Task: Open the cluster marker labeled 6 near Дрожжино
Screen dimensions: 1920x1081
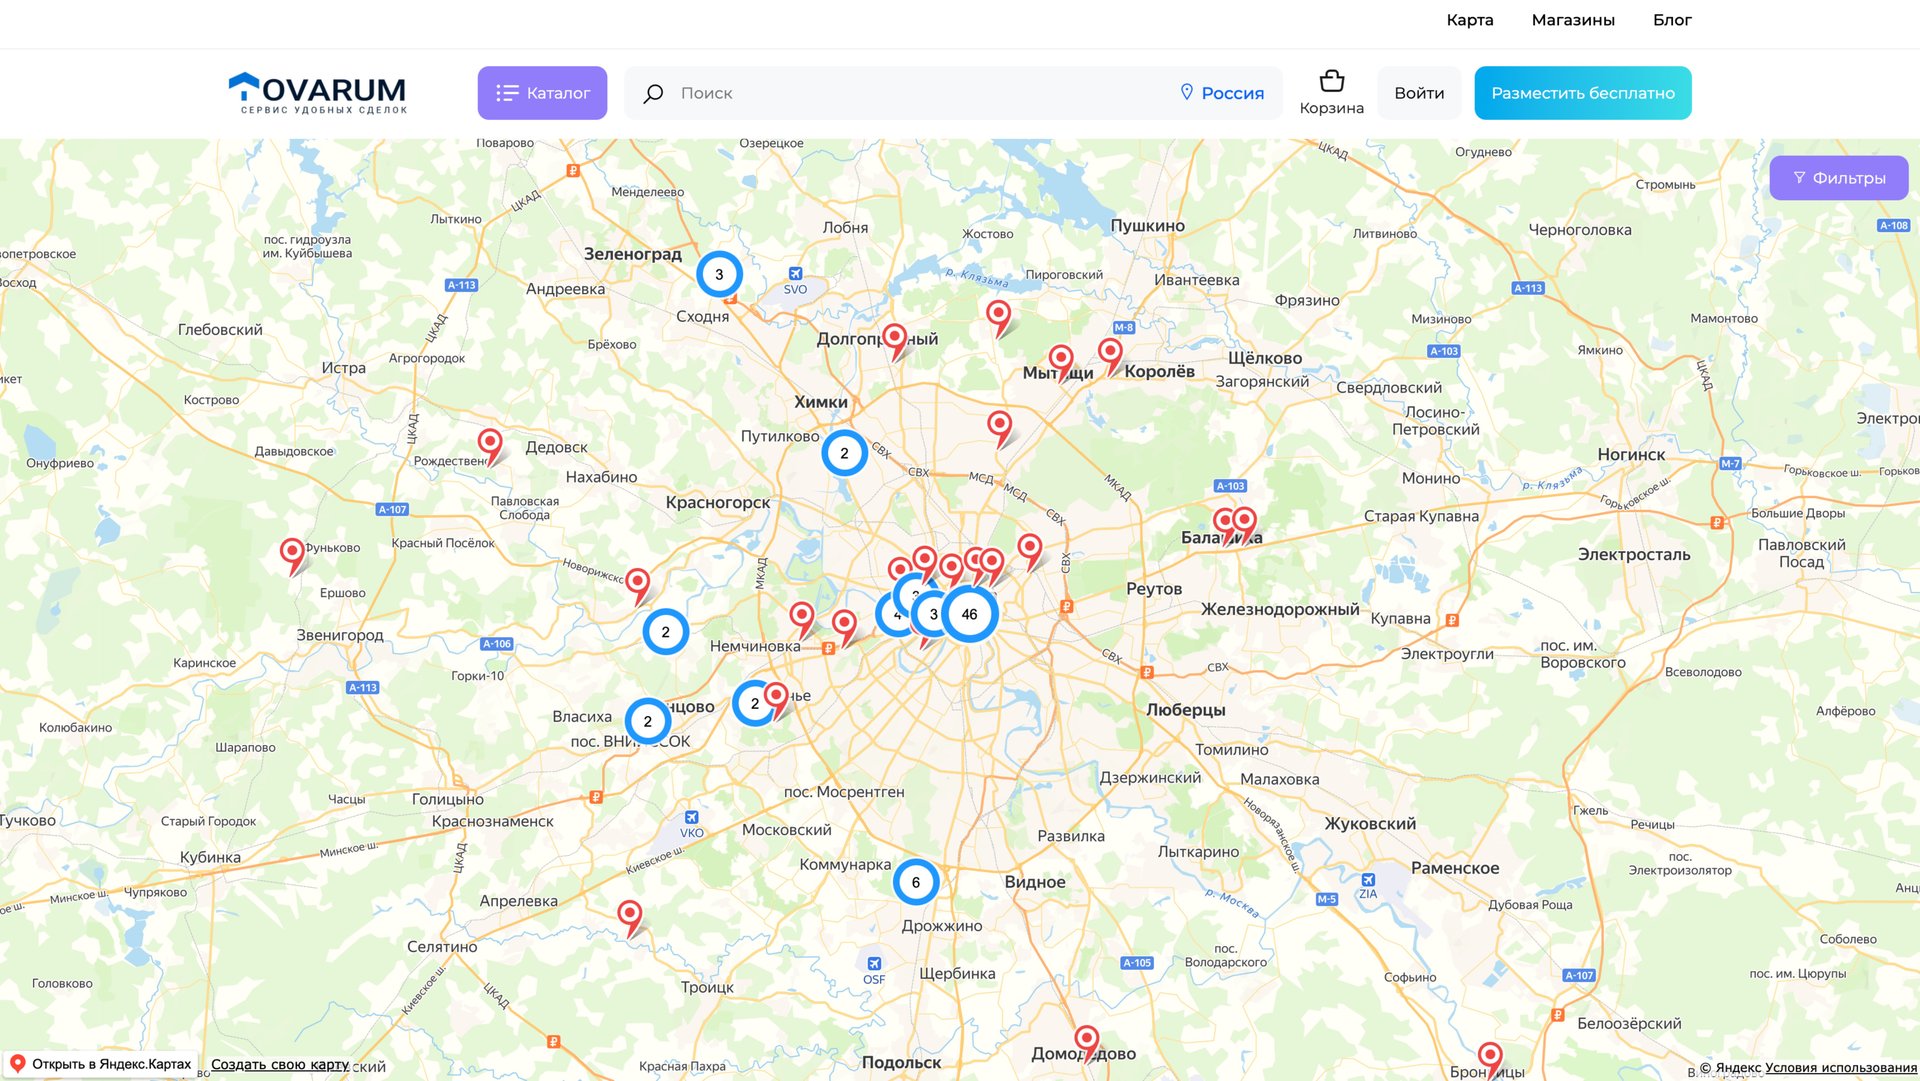Action: click(x=915, y=882)
